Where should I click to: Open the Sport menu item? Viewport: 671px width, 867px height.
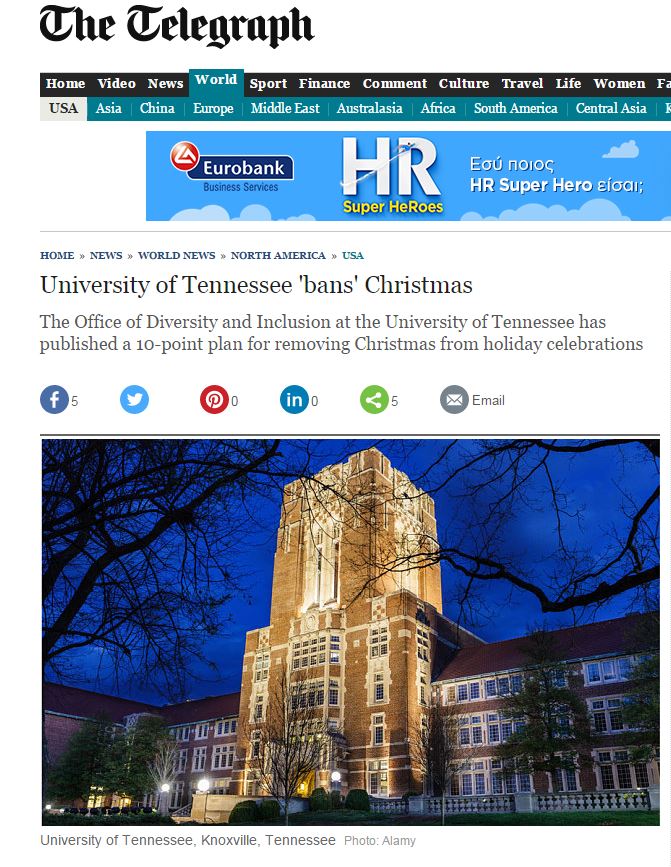pyautogui.click(x=268, y=83)
